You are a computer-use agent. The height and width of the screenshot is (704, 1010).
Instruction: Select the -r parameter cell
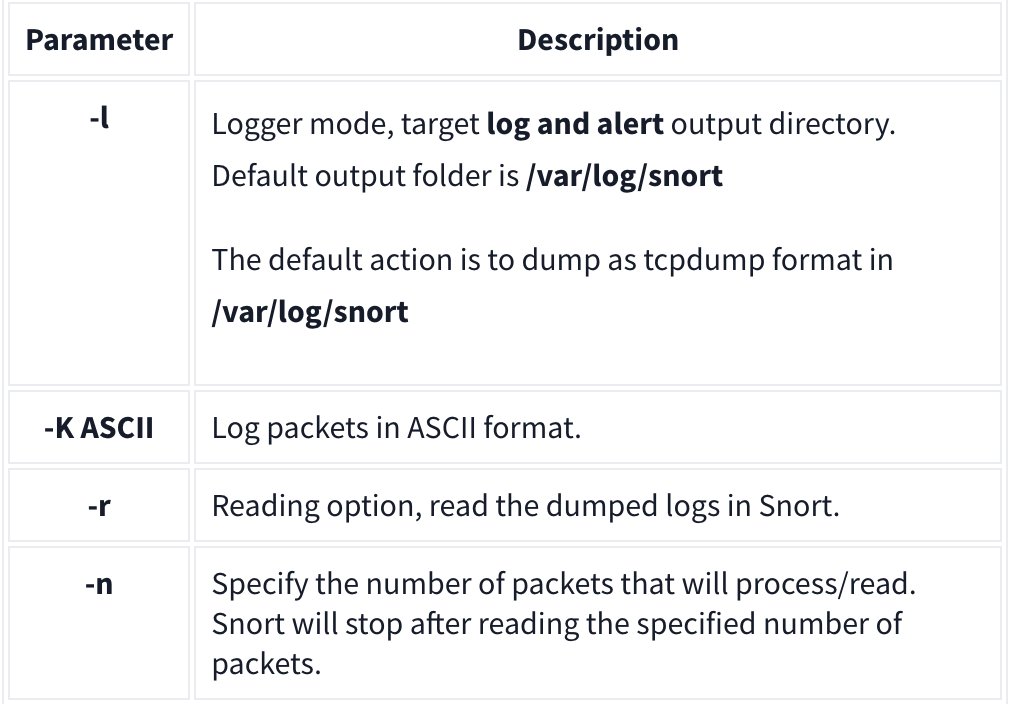pos(99,506)
